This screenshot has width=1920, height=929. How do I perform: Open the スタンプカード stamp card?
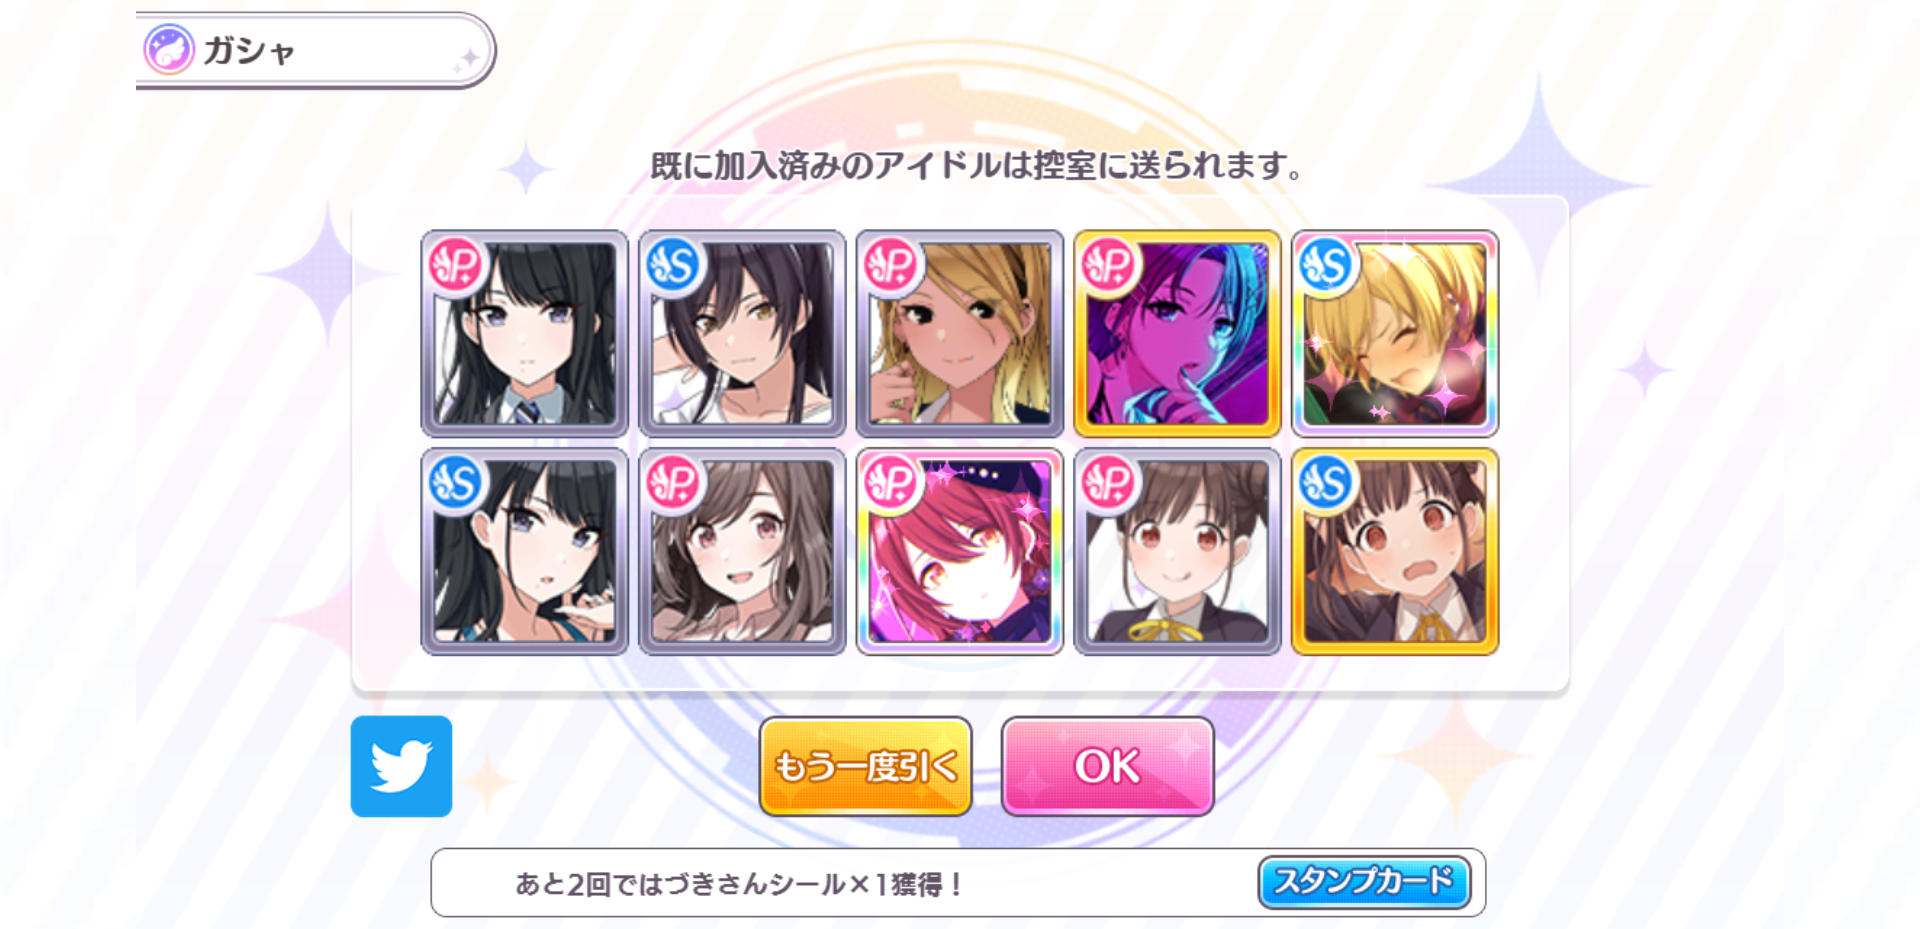coord(1364,882)
